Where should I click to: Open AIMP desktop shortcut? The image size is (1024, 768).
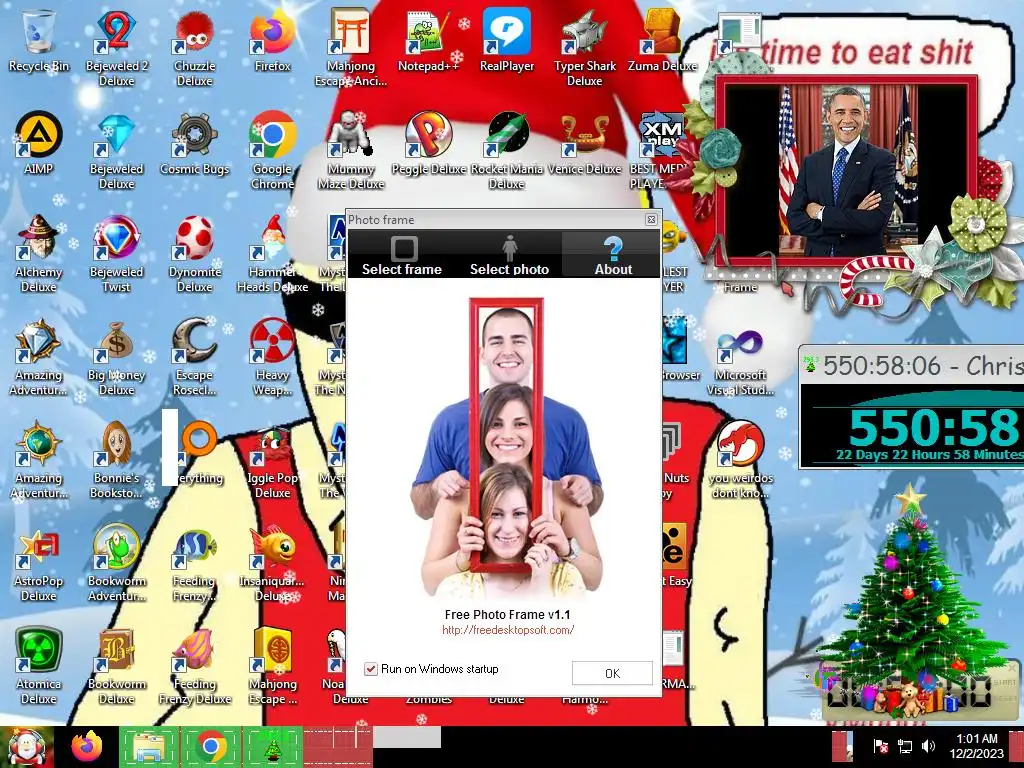tap(39, 144)
